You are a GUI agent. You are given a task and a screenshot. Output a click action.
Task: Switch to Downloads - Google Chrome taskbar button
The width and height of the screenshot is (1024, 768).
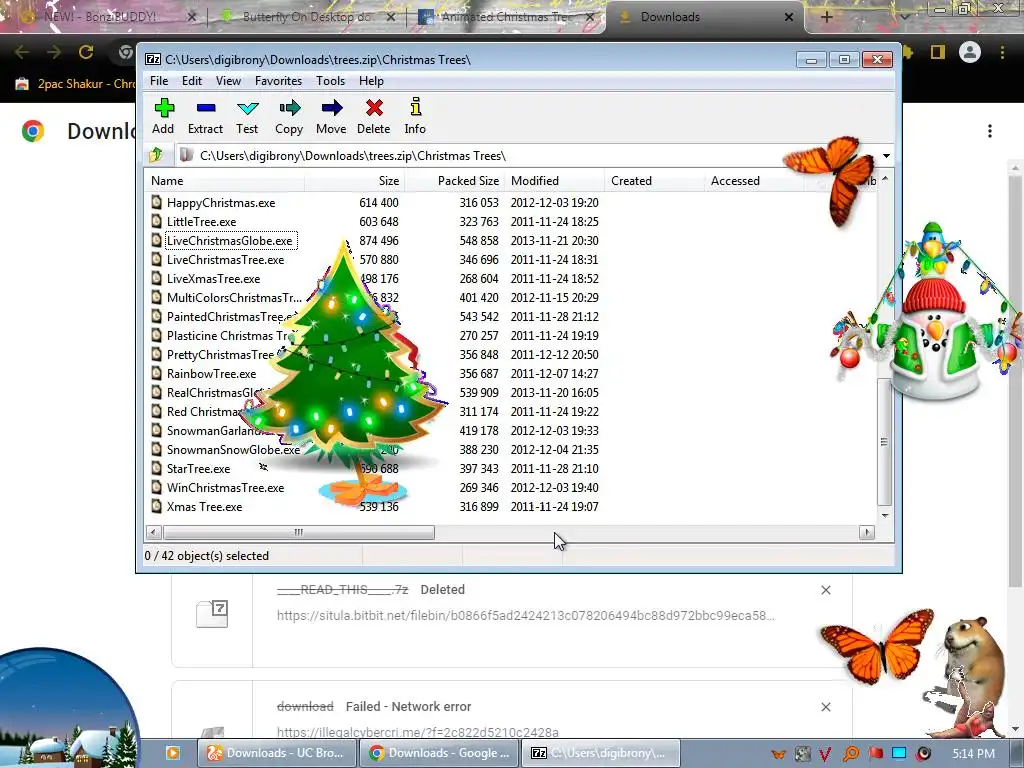pos(440,753)
